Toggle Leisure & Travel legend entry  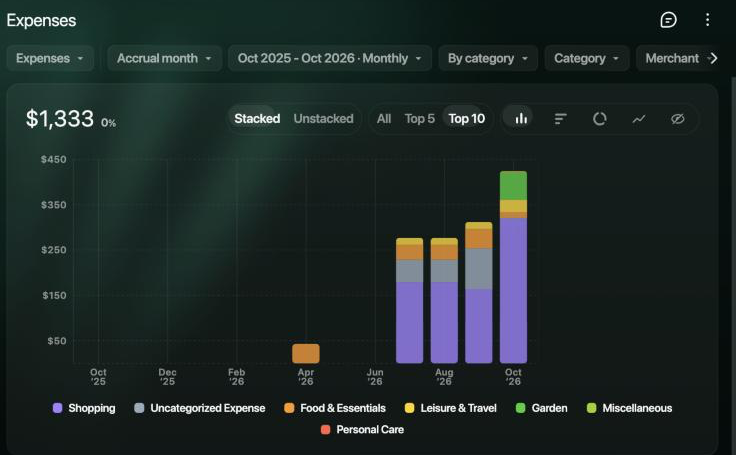pyautogui.click(x=451, y=408)
